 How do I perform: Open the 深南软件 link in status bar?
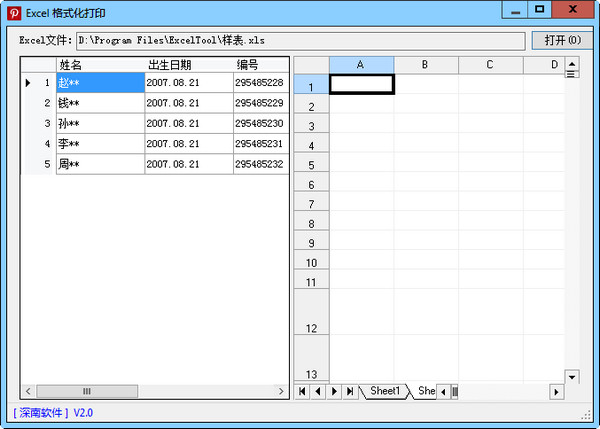[42, 412]
